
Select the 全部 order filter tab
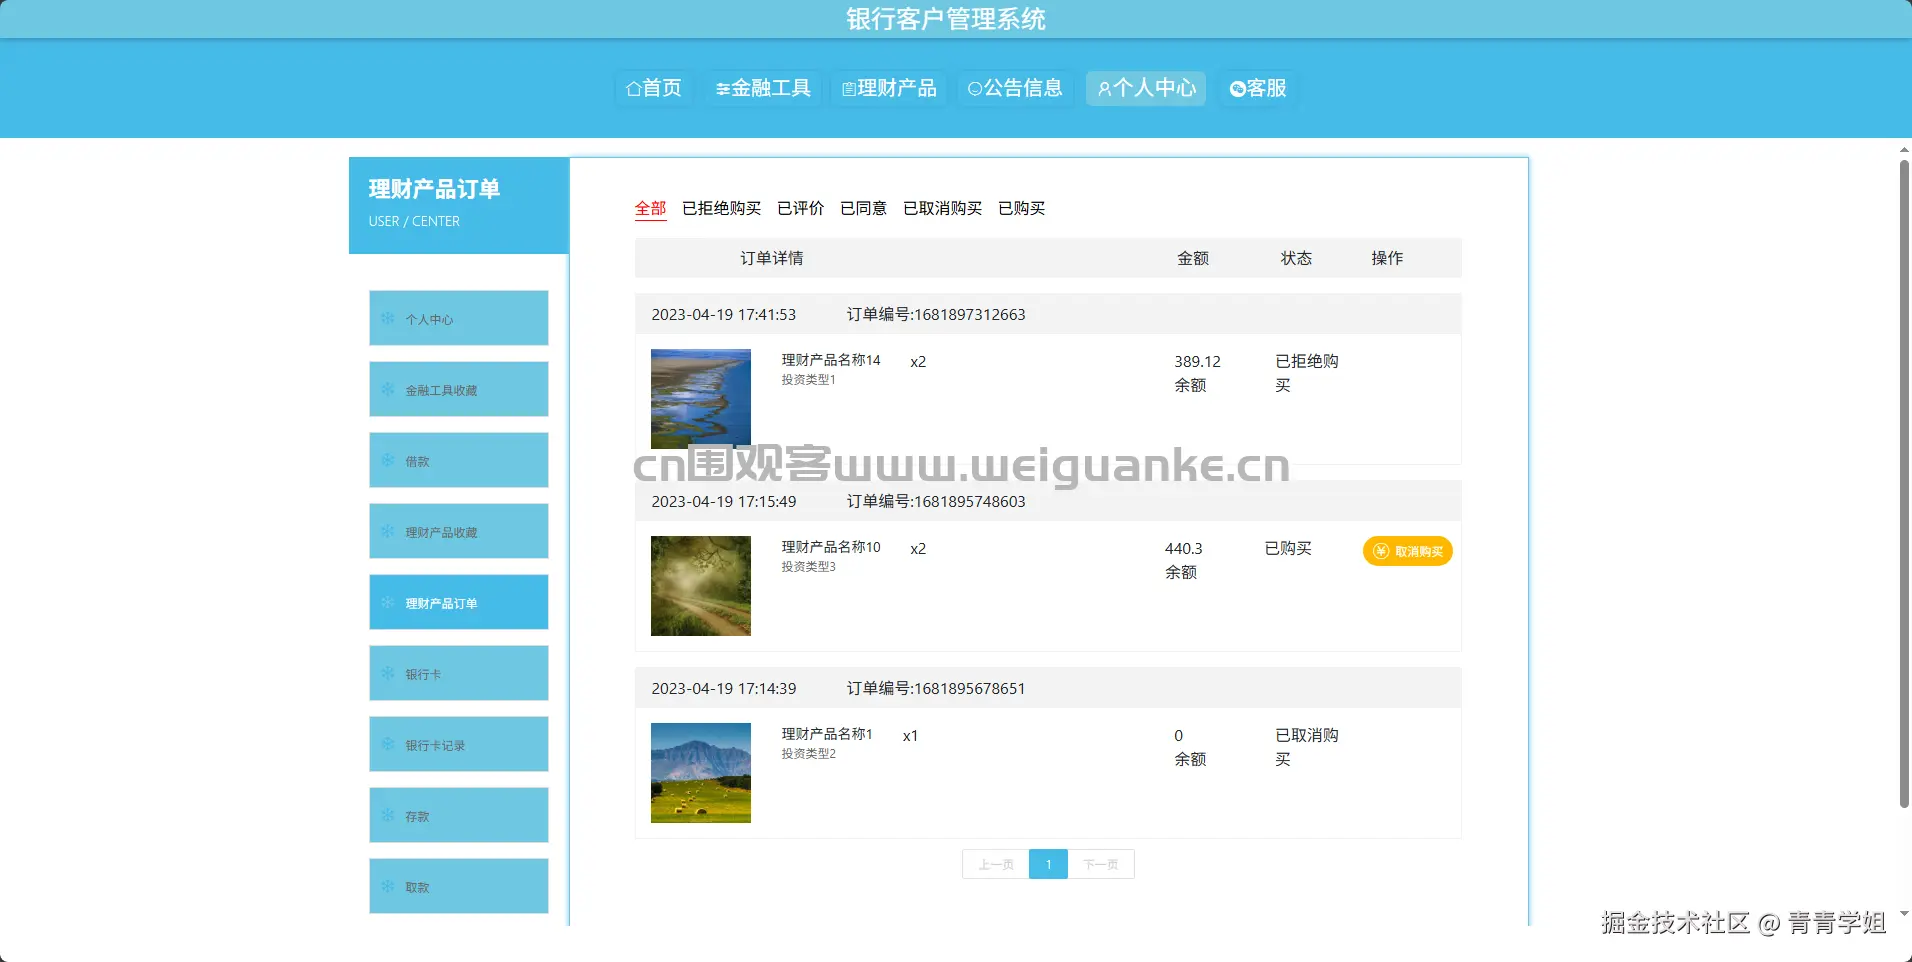pos(651,208)
